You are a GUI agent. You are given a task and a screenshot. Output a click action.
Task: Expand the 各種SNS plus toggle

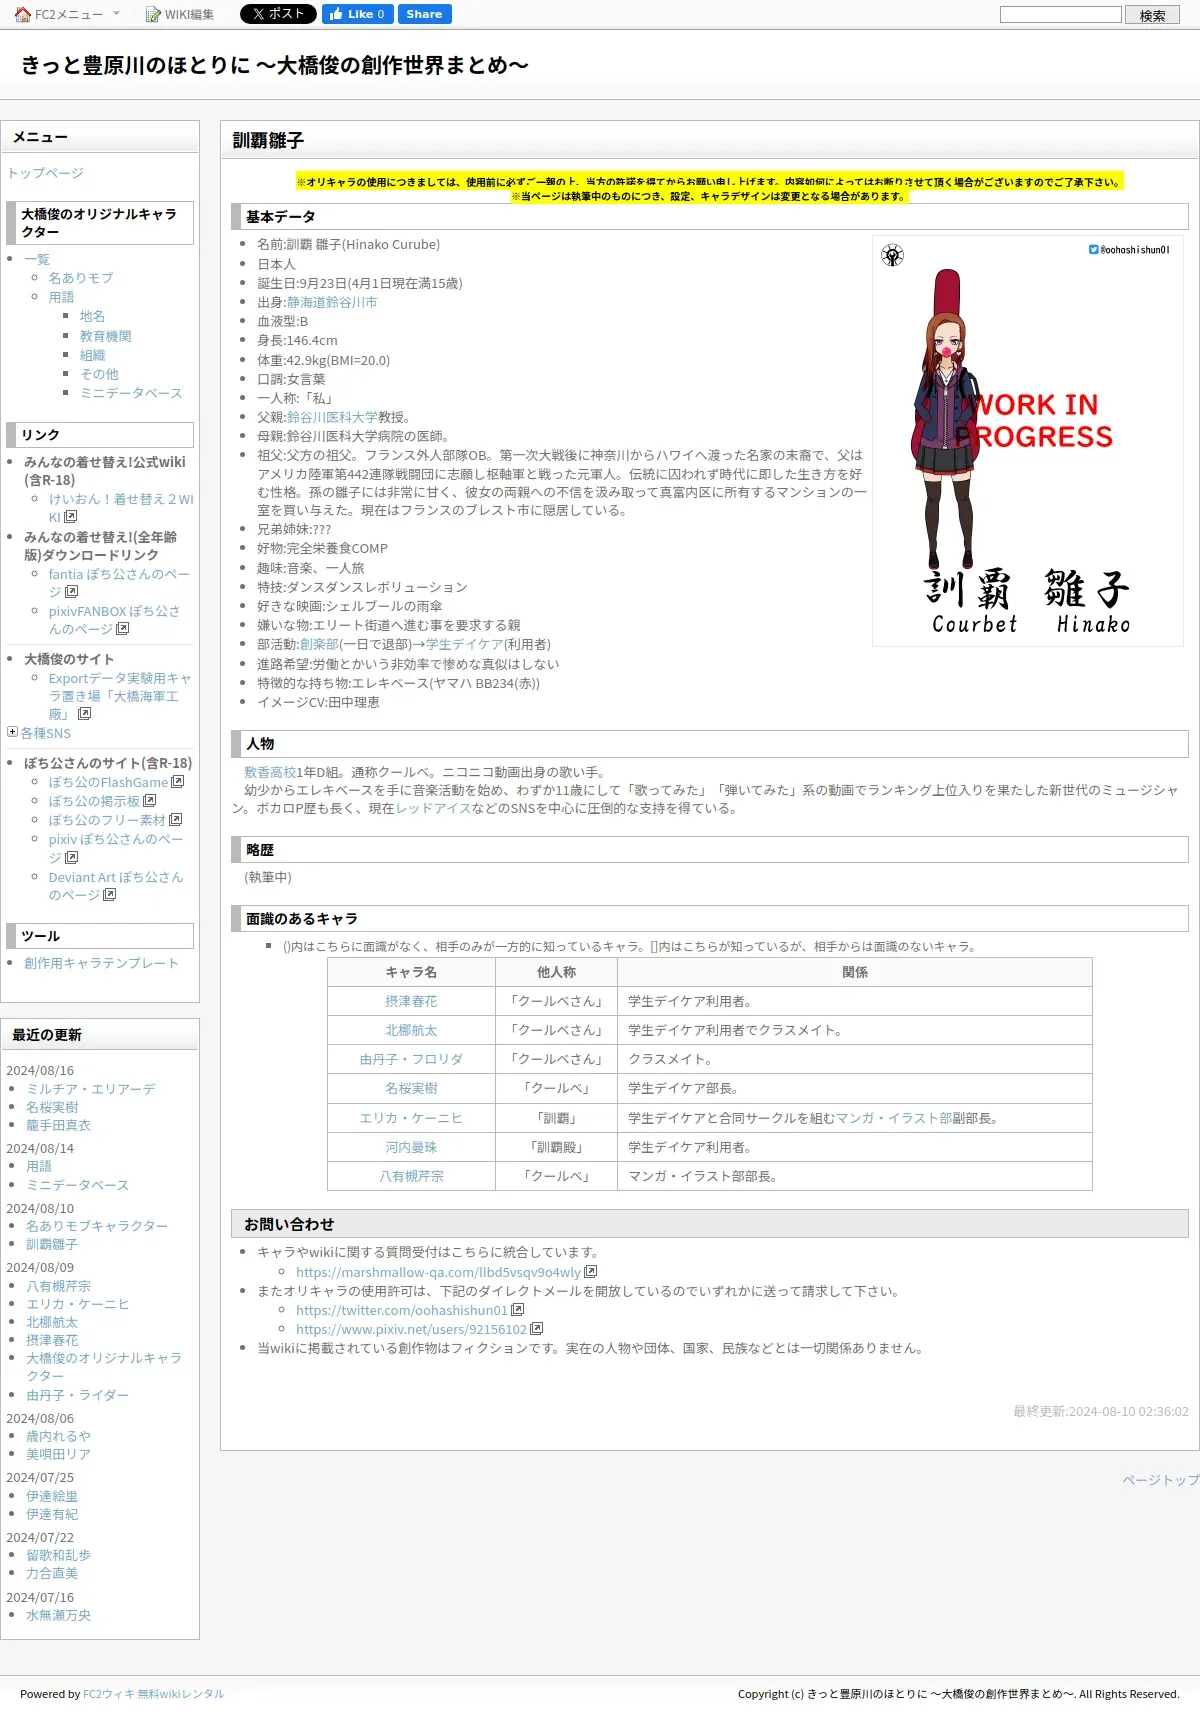point(13,732)
